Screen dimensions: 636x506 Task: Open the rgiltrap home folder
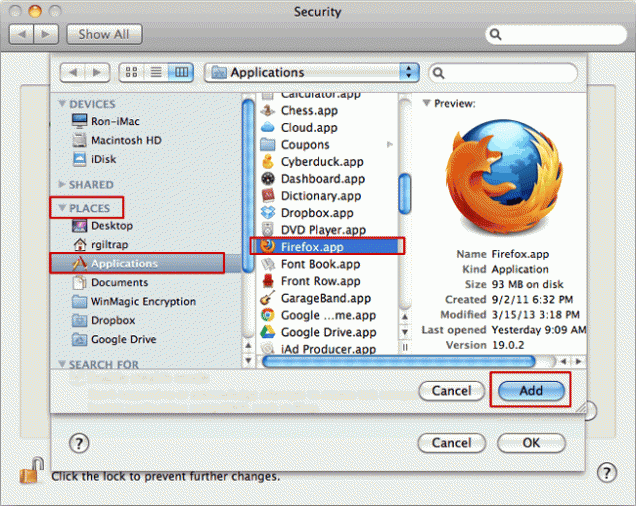tap(100, 245)
